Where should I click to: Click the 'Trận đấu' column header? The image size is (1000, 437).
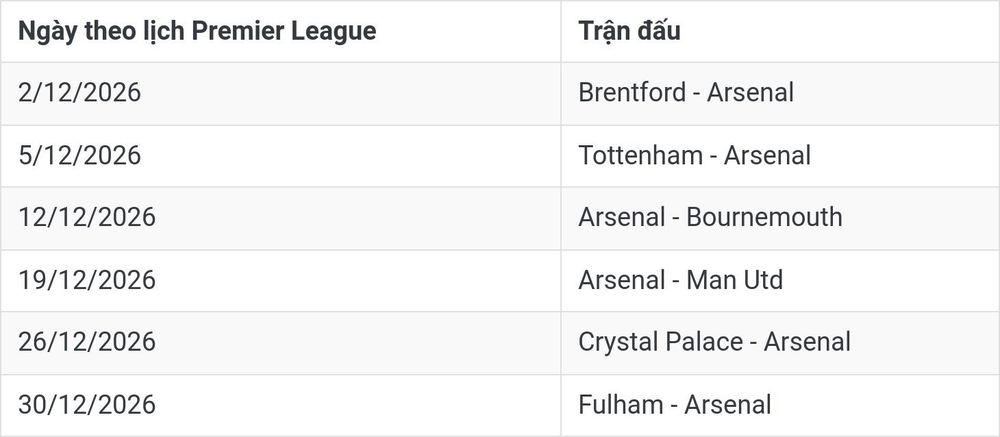(x=780, y=31)
